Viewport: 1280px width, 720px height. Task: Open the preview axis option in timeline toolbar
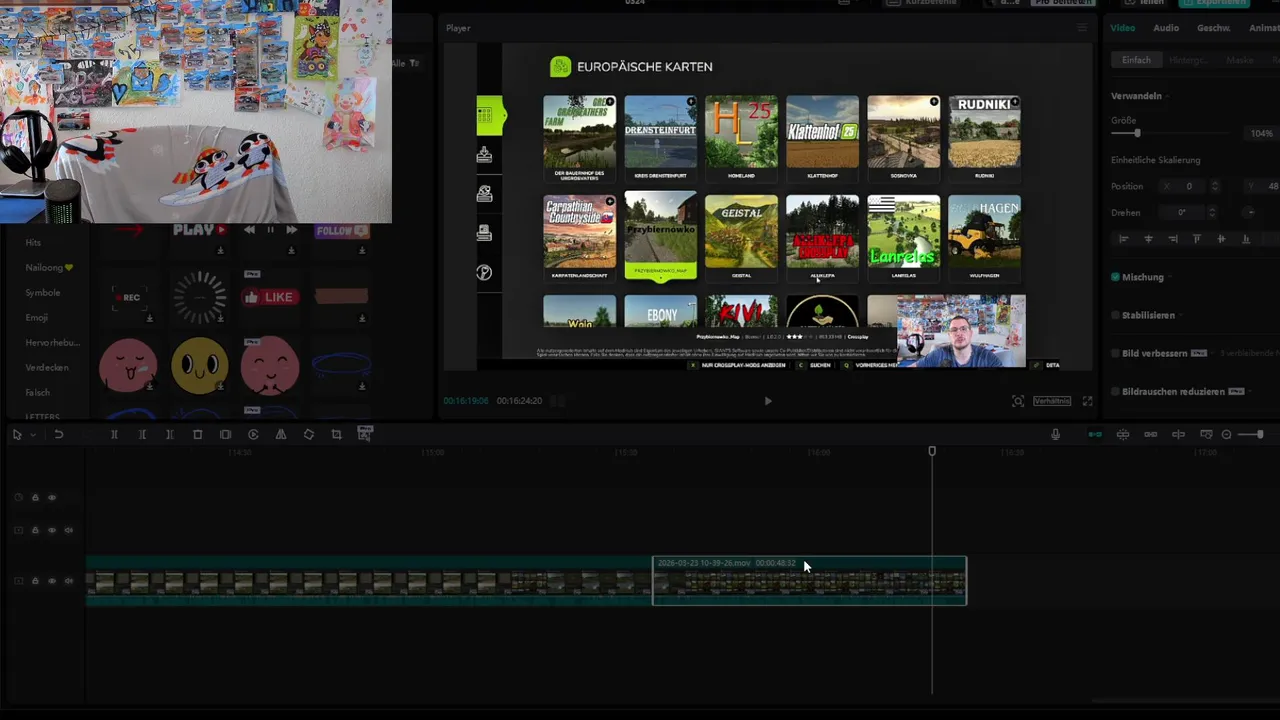1178,434
